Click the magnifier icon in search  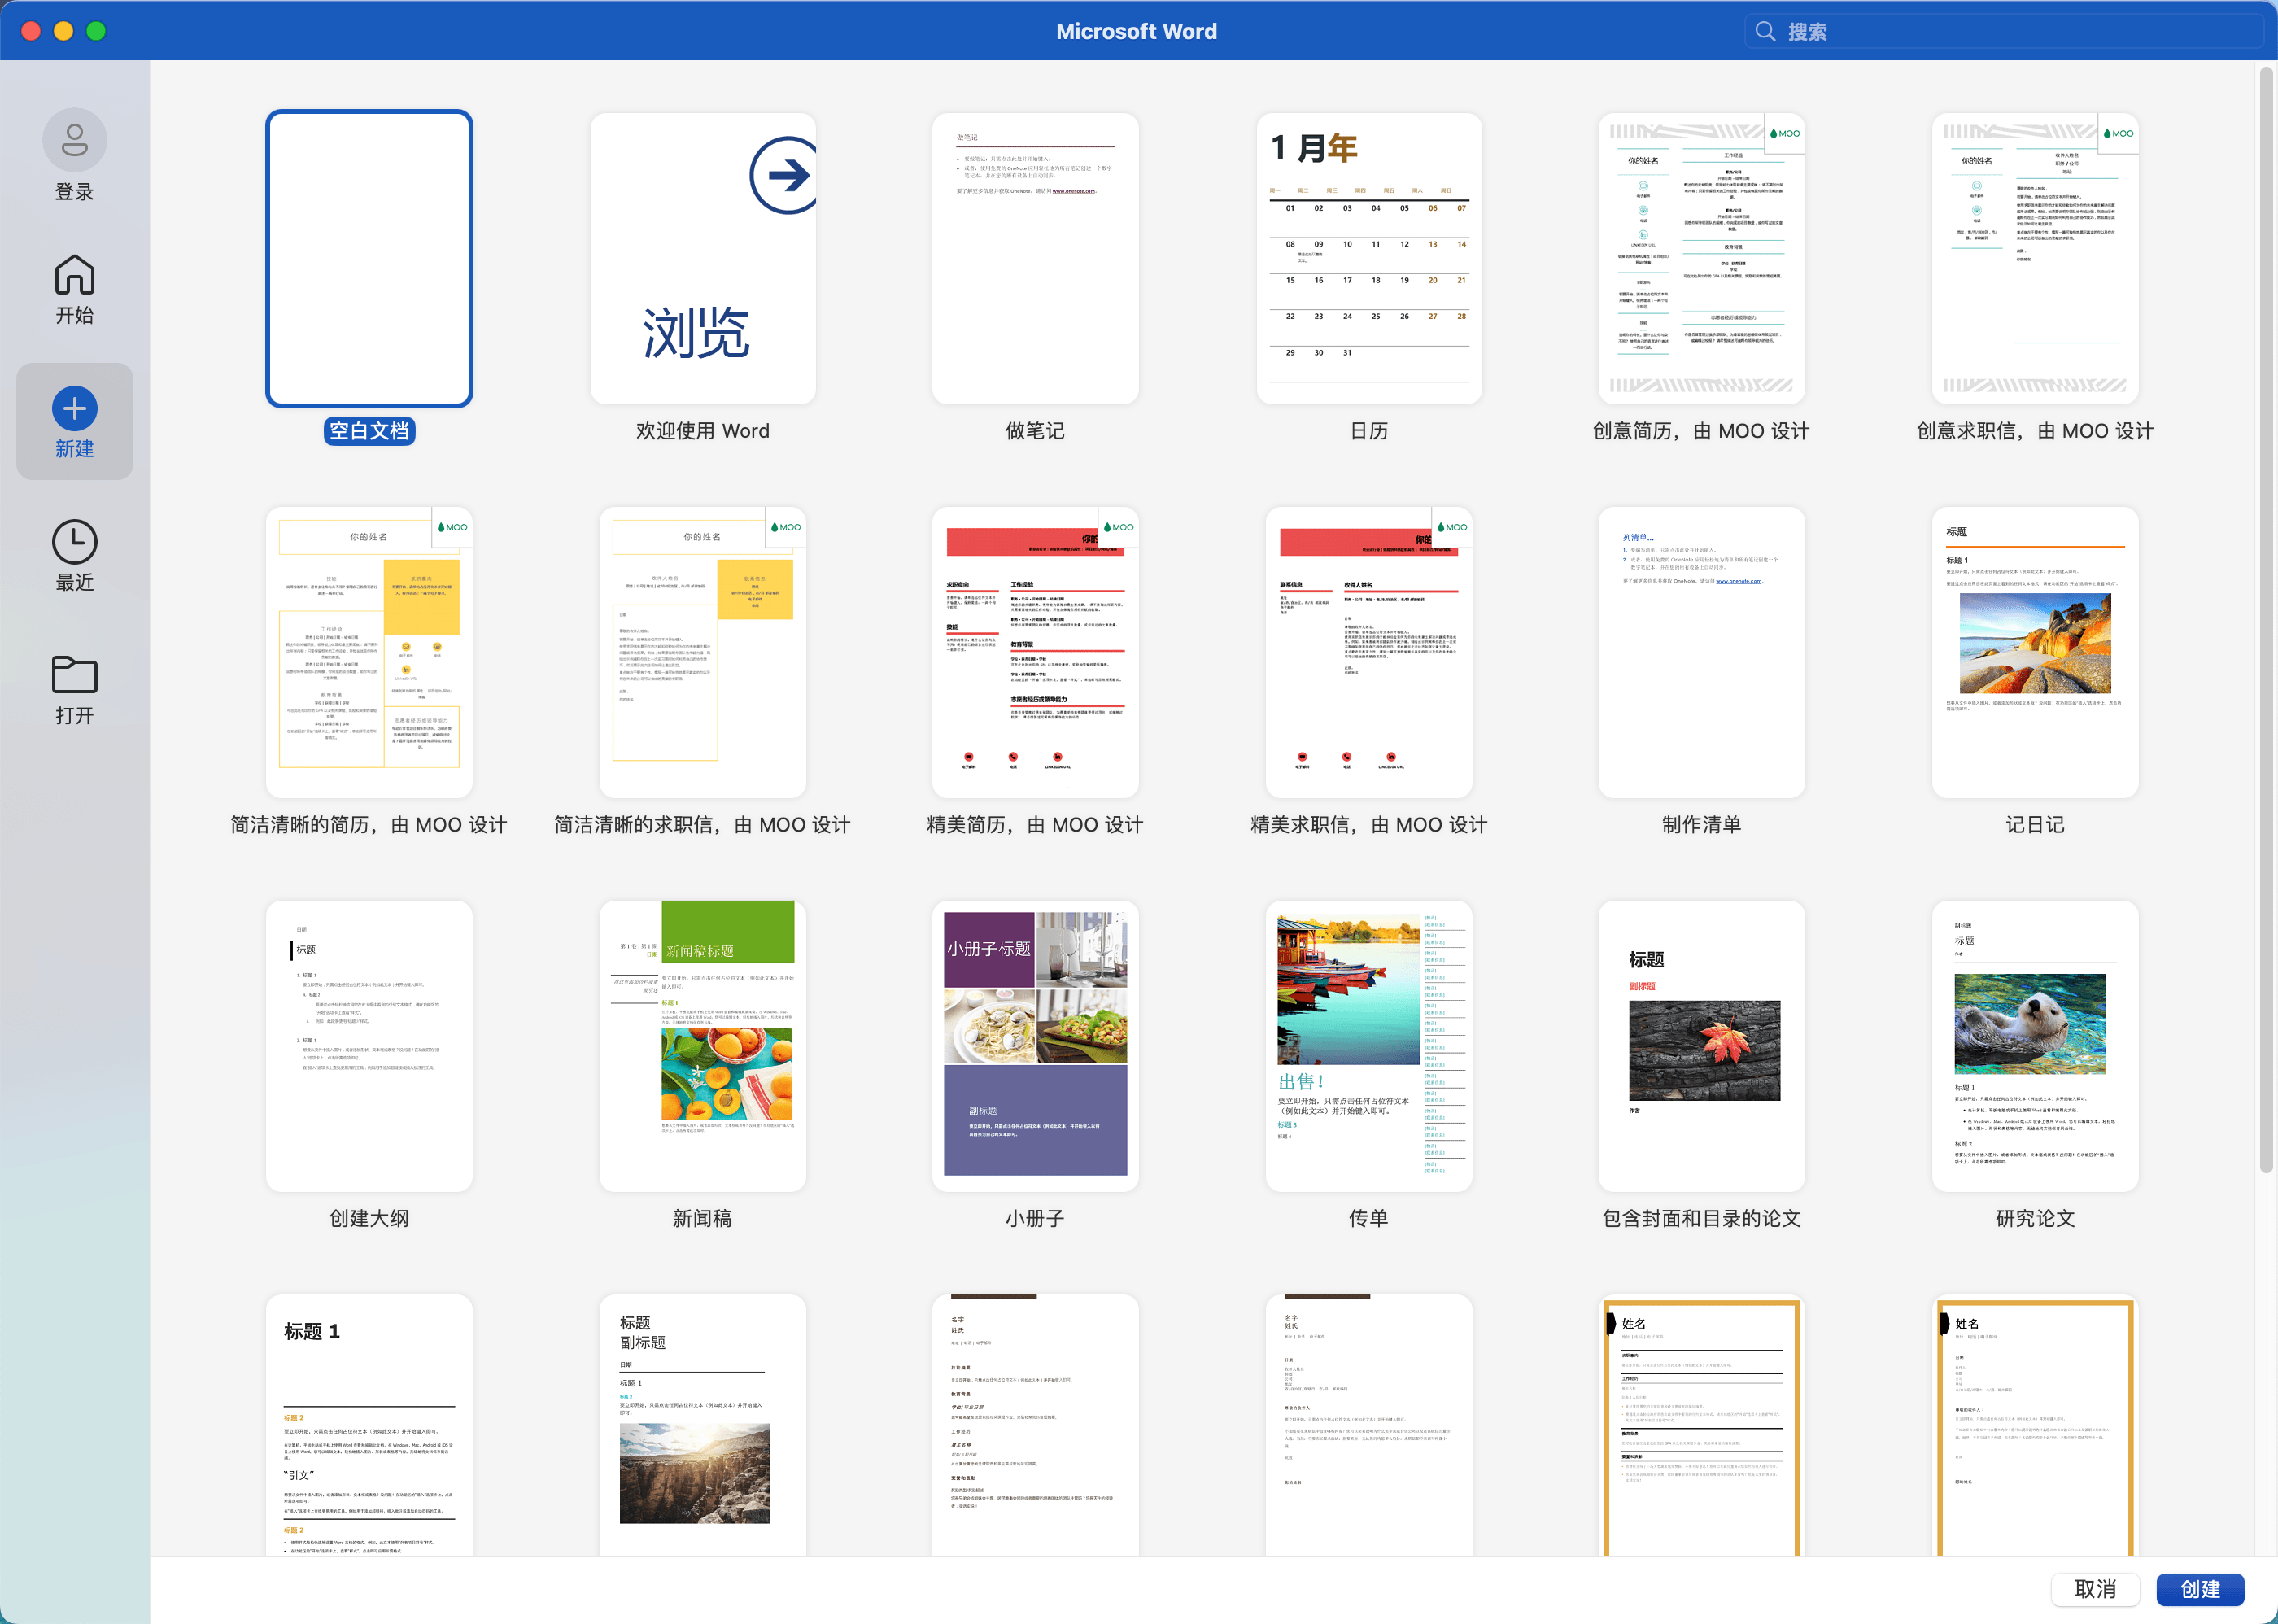click(x=1765, y=32)
